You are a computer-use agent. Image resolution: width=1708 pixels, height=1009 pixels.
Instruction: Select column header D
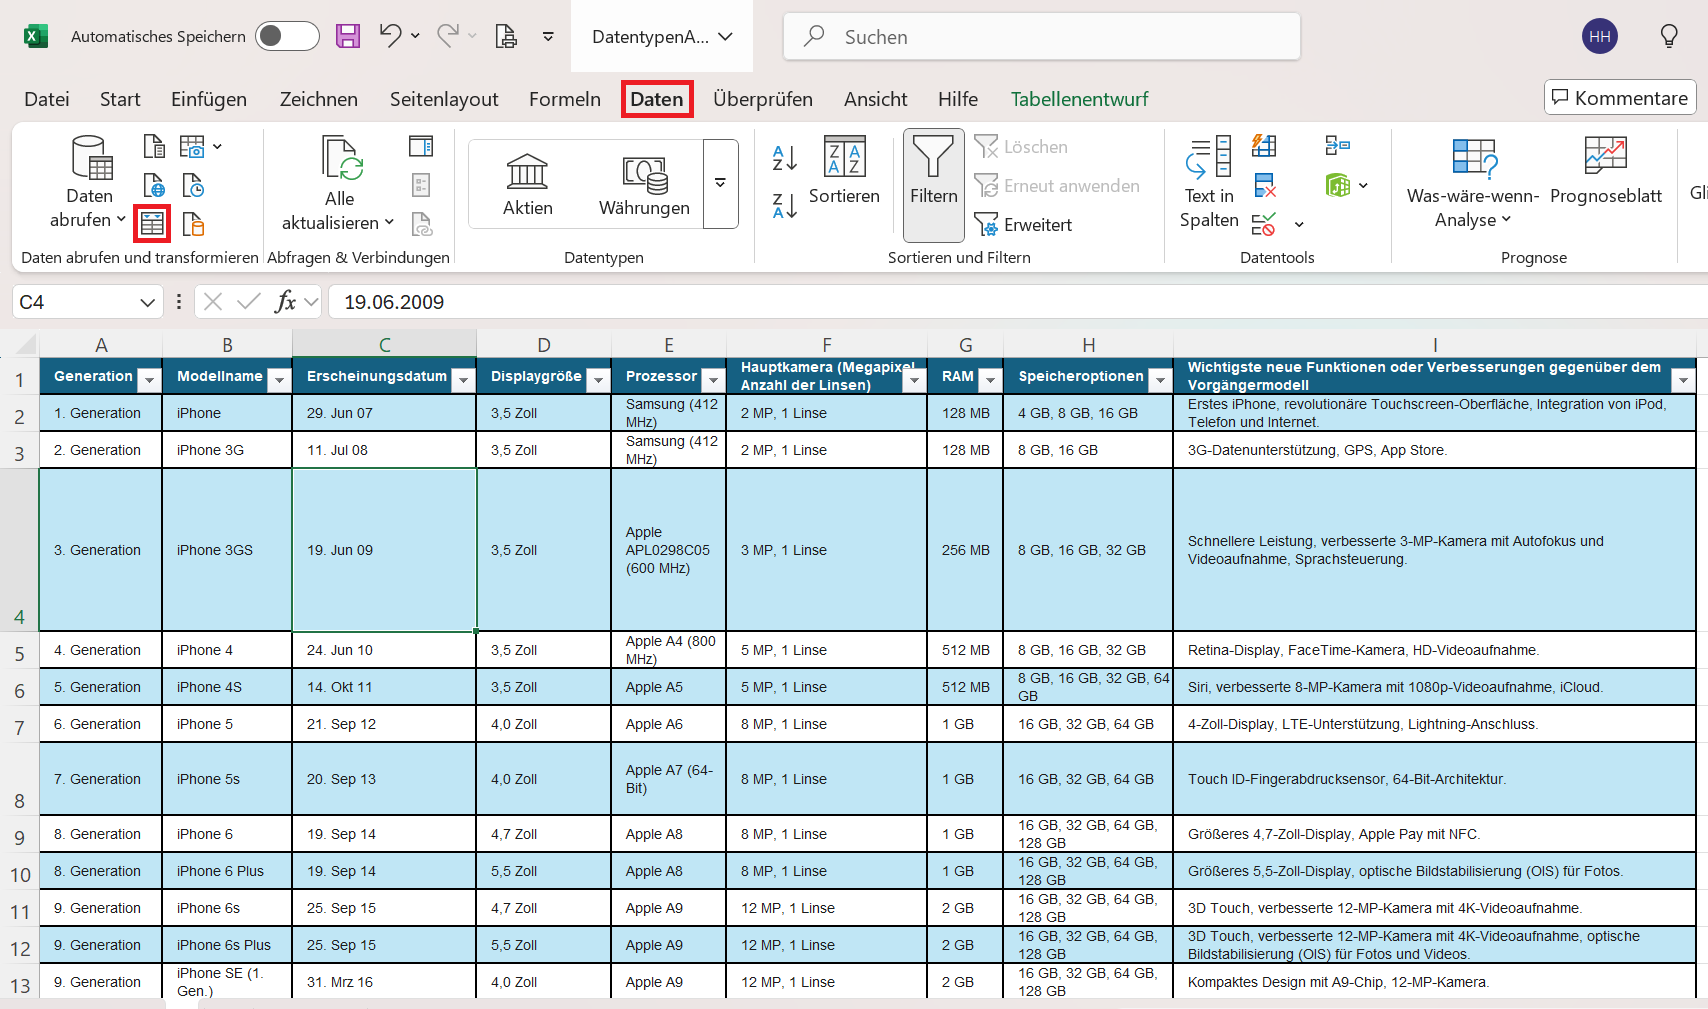(543, 345)
